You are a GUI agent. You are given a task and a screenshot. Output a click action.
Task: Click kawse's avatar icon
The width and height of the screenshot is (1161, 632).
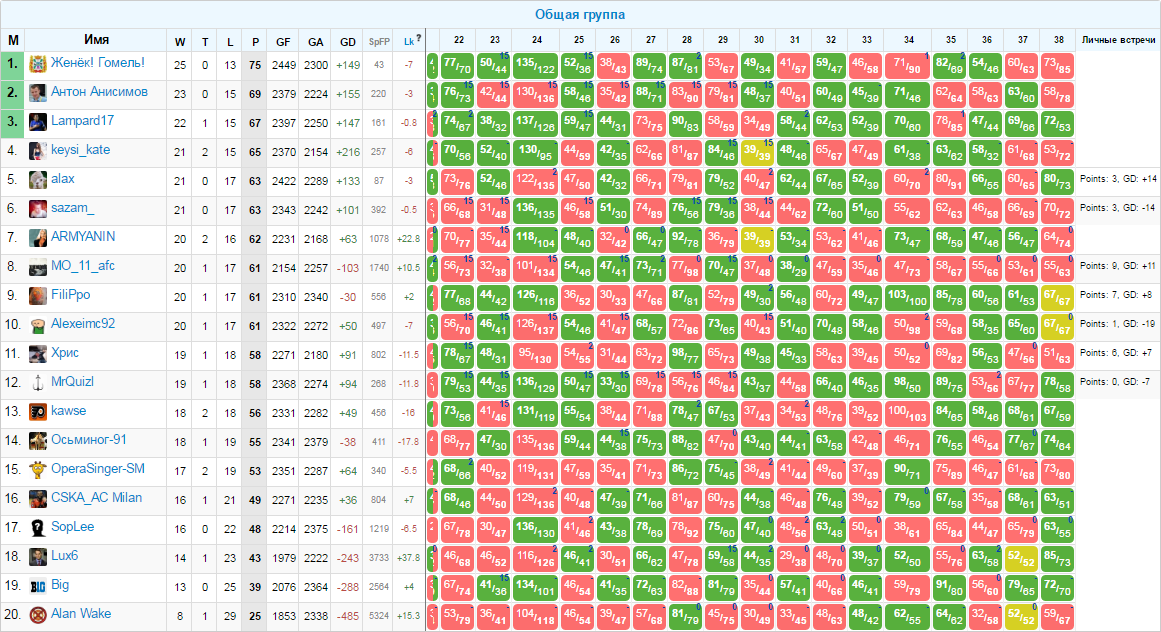[38, 412]
